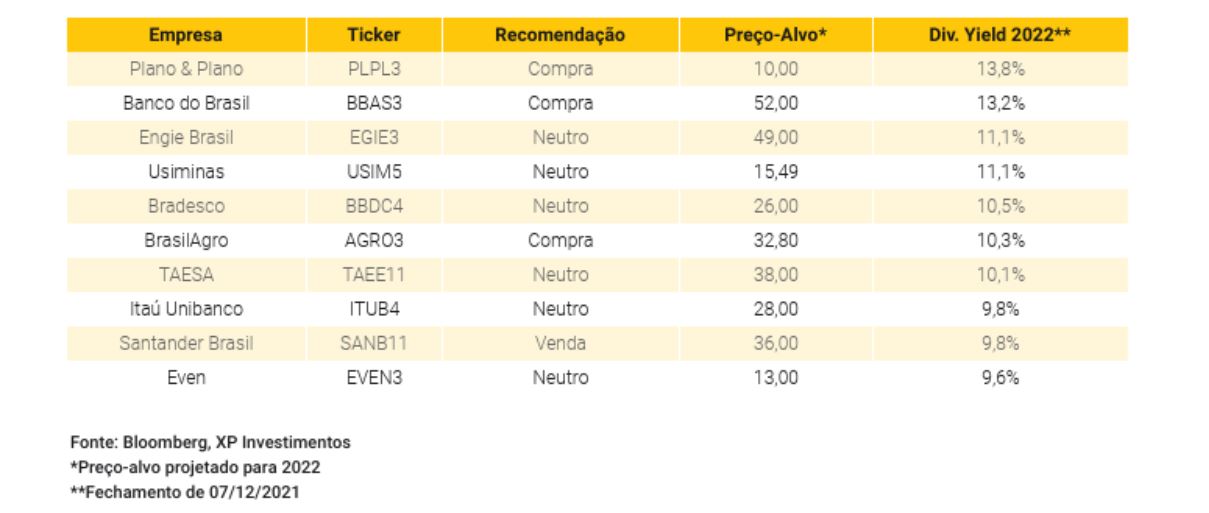
Task: Click the Empresa column header
Action: point(186,35)
